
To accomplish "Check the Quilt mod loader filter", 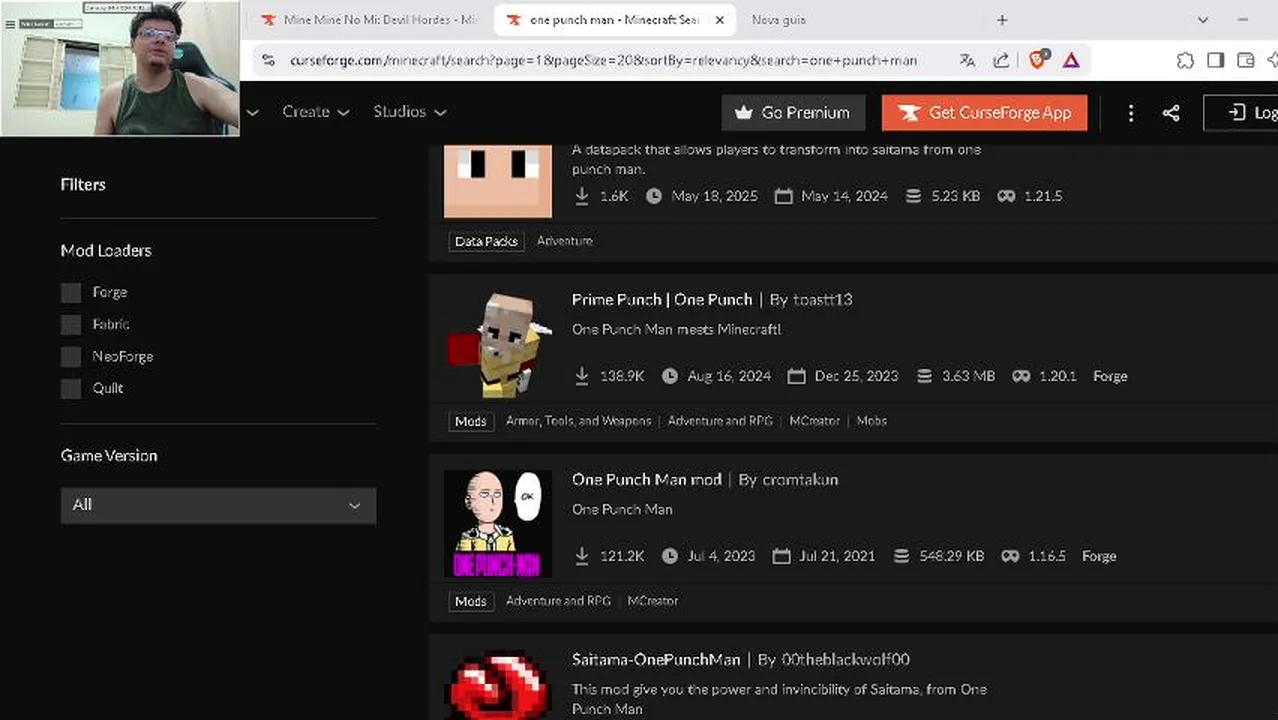I will click(70, 389).
